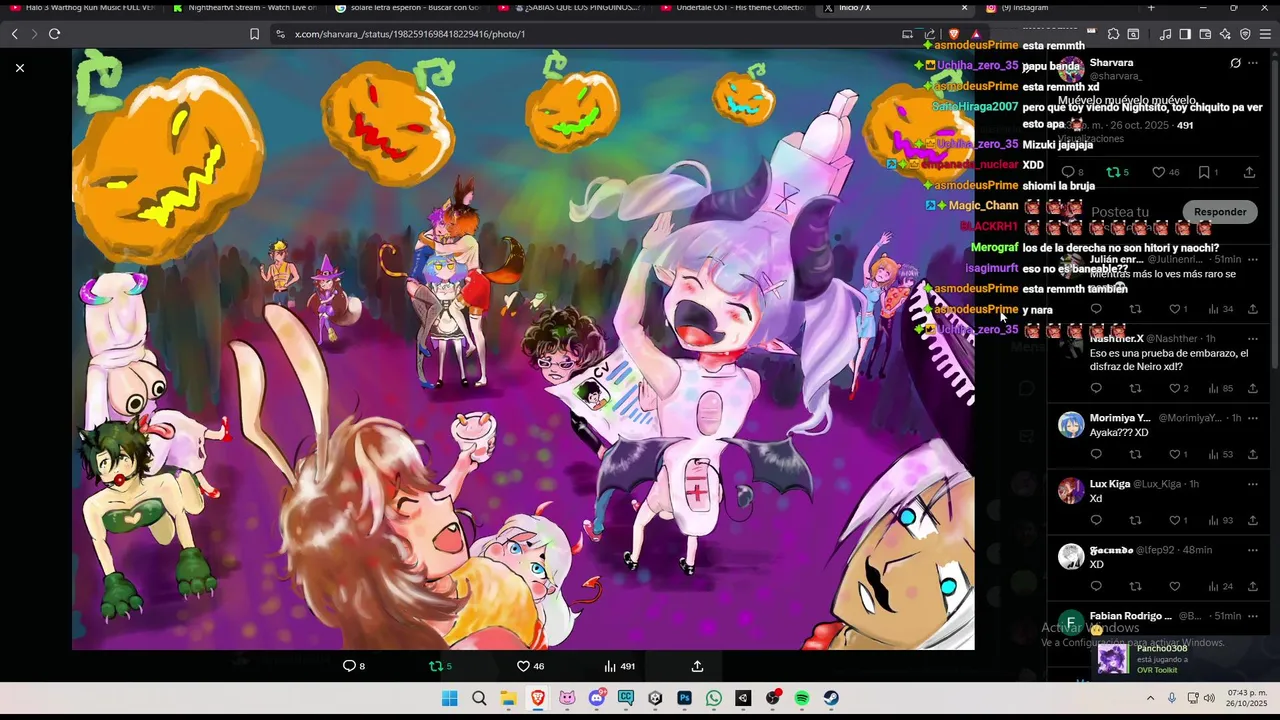
Task: Click the reply icon below the photo
Action: 349,666
